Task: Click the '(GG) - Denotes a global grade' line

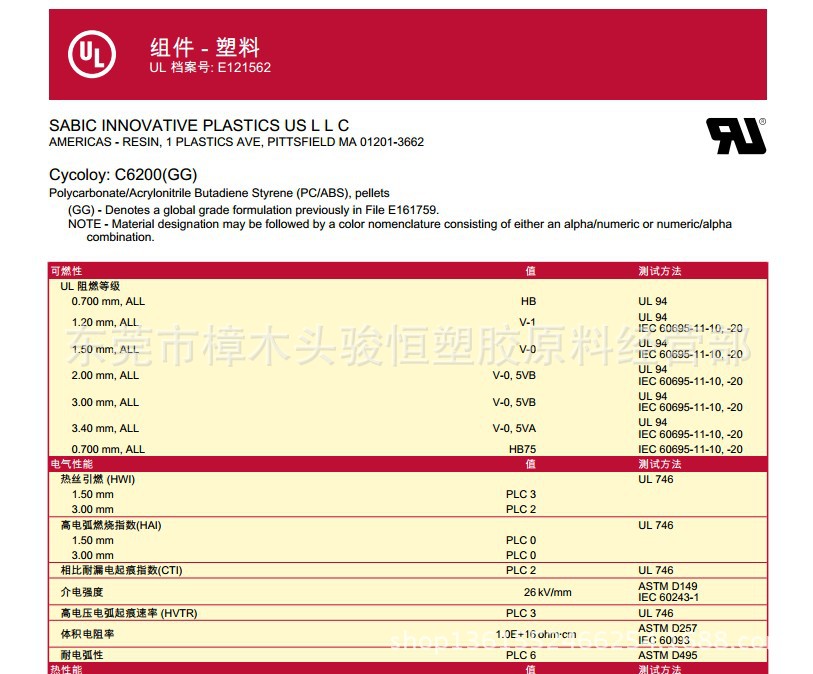Action: pos(254,210)
